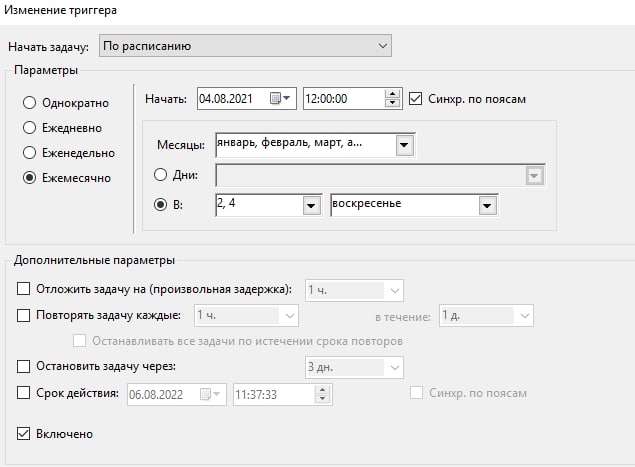Viewport: 635px width, 467px height.
Task: Enable the 'Срок действия' expiration checkbox
Action: tap(23, 393)
